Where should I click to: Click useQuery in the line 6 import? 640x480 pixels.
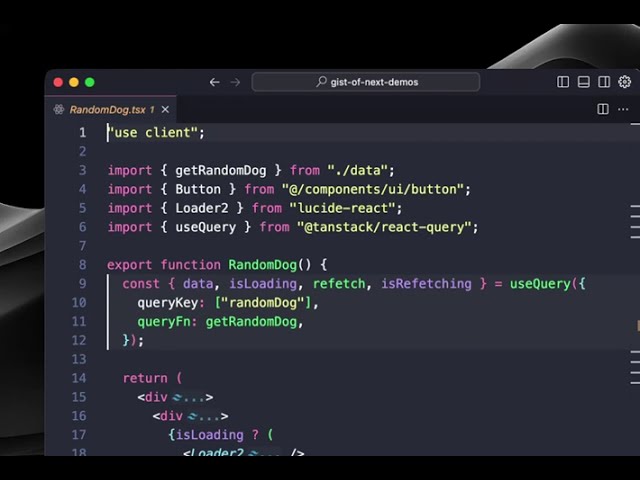pos(206,227)
